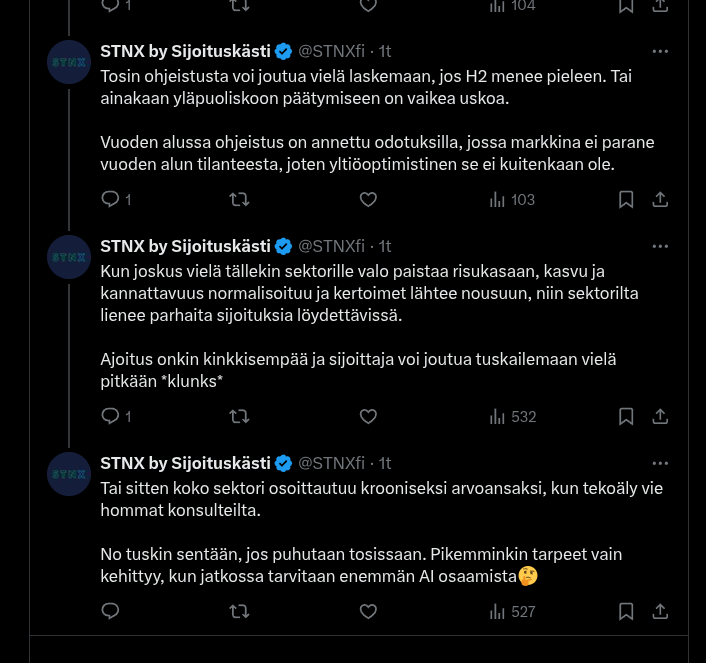View analytics showing 532 views
The height and width of the screenshot is (663, 706).
click(x=513, y=416)
